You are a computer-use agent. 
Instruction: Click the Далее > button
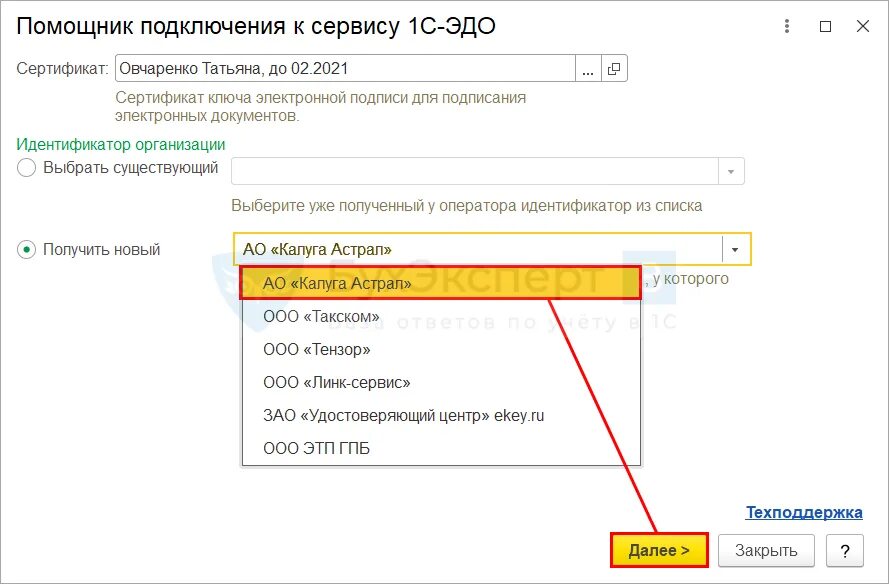coord(659,550)
